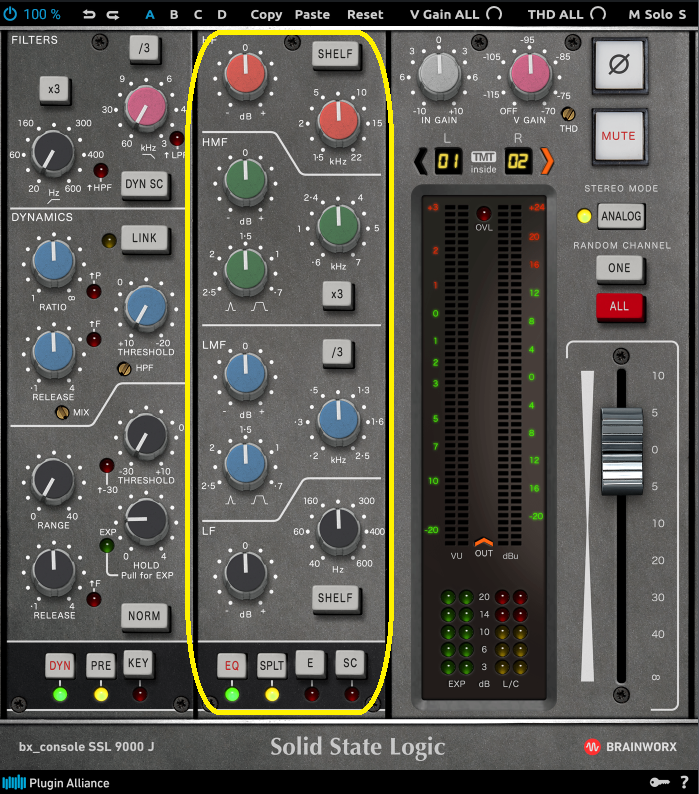Toggle the KEY sidechain button

click(x=138, y=663)
